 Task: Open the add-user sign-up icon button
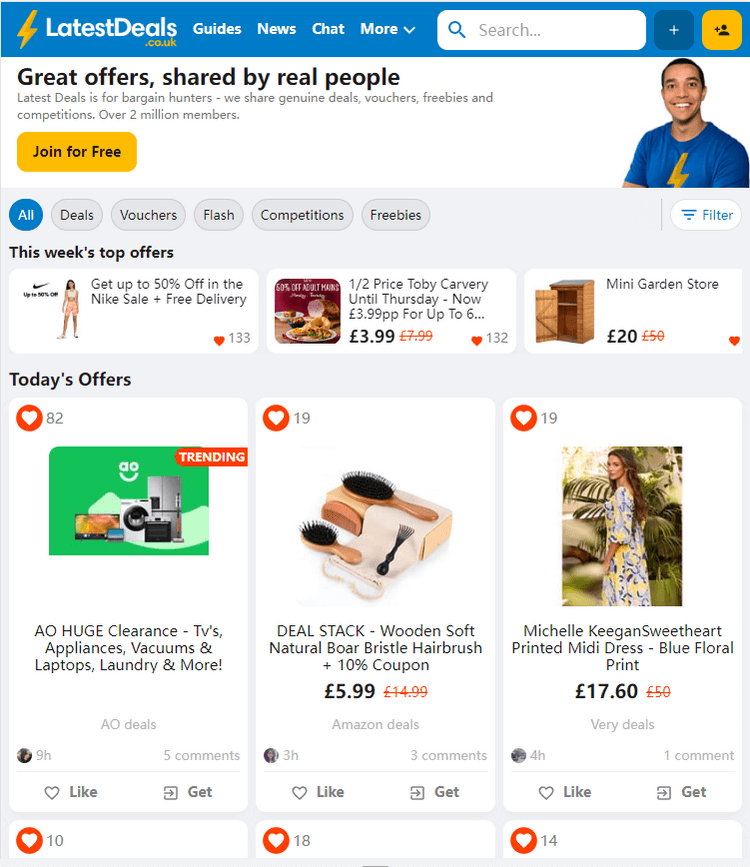(x=722, y=30)
